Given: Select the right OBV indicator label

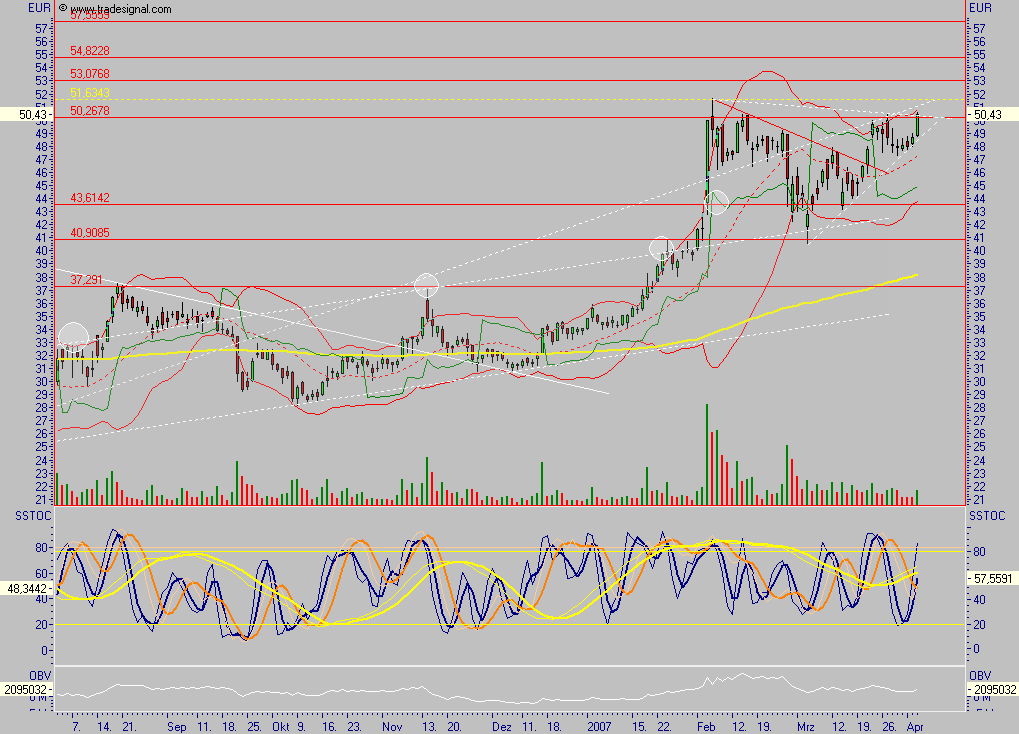Looking at the screenshot, I should click(980, 675).
